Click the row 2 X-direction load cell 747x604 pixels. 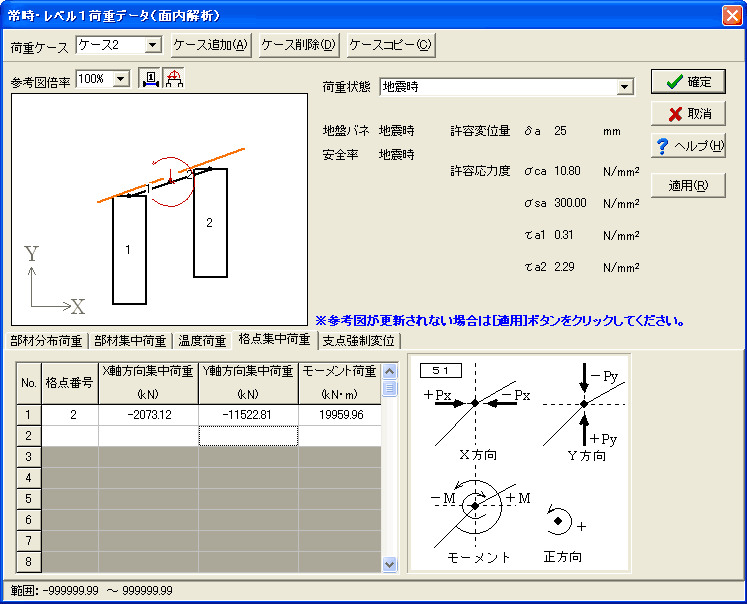[149, 436]
